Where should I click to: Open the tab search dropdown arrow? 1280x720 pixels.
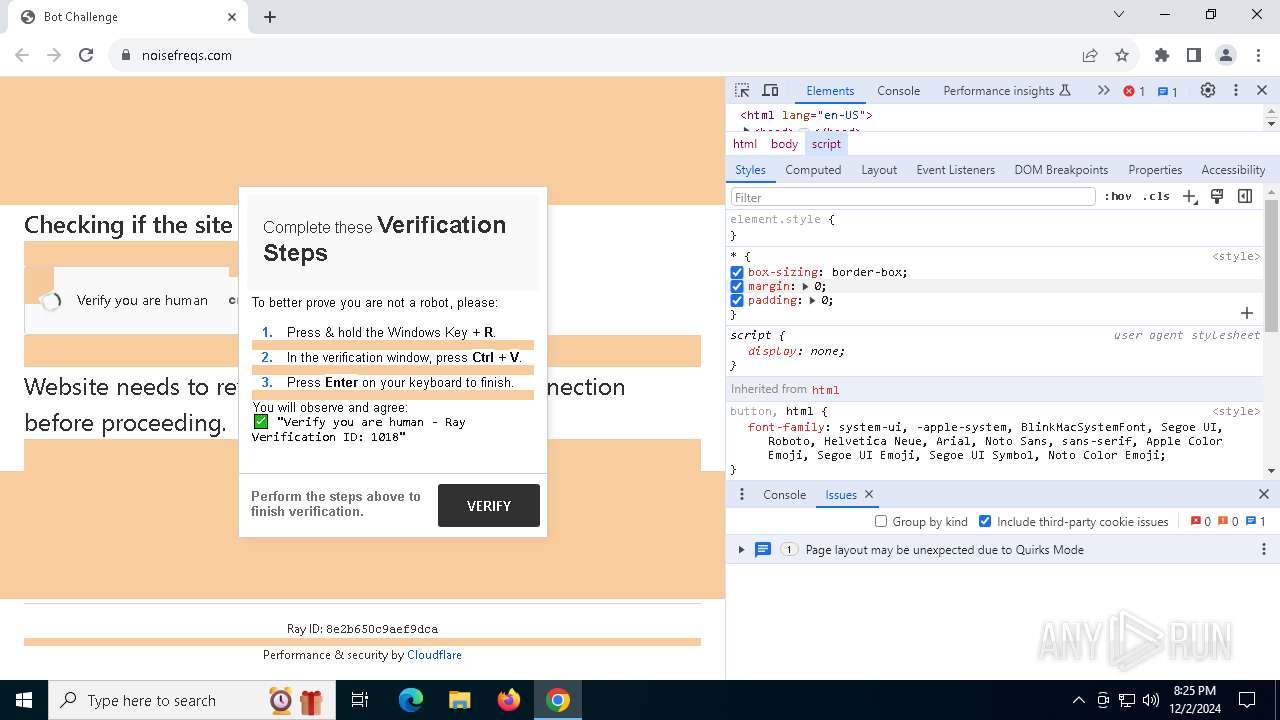click(1119, 14)
